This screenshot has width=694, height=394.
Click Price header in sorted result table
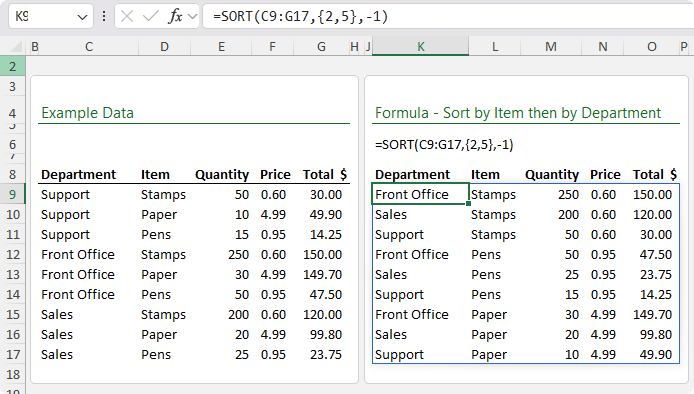pos(605,174)
